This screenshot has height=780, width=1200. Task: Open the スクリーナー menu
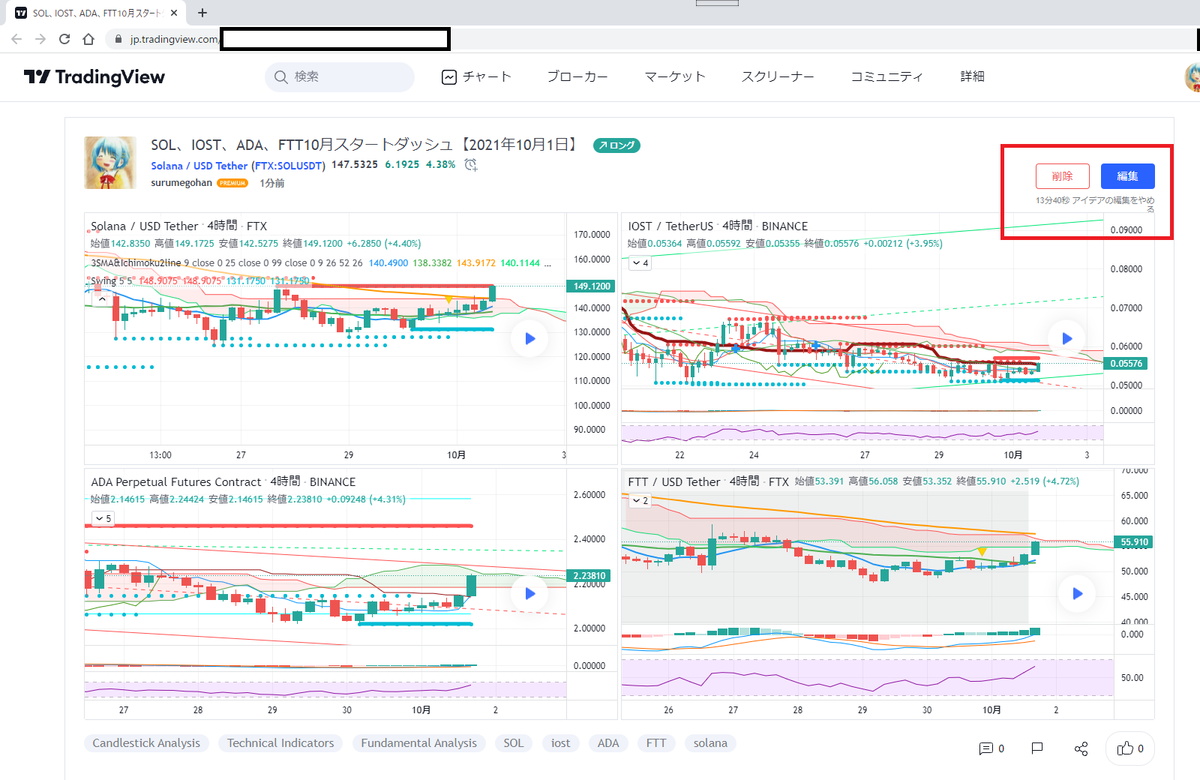(x=777, y=77)
